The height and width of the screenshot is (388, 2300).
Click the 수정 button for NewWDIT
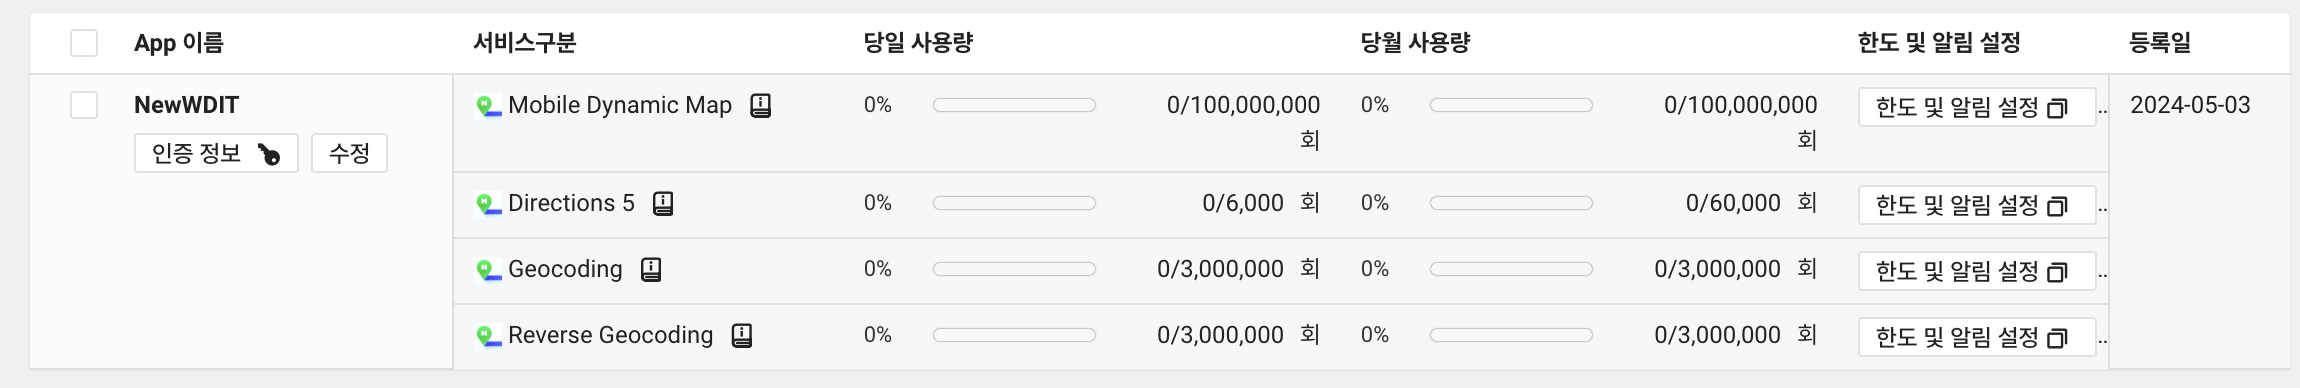click(349, 153)
